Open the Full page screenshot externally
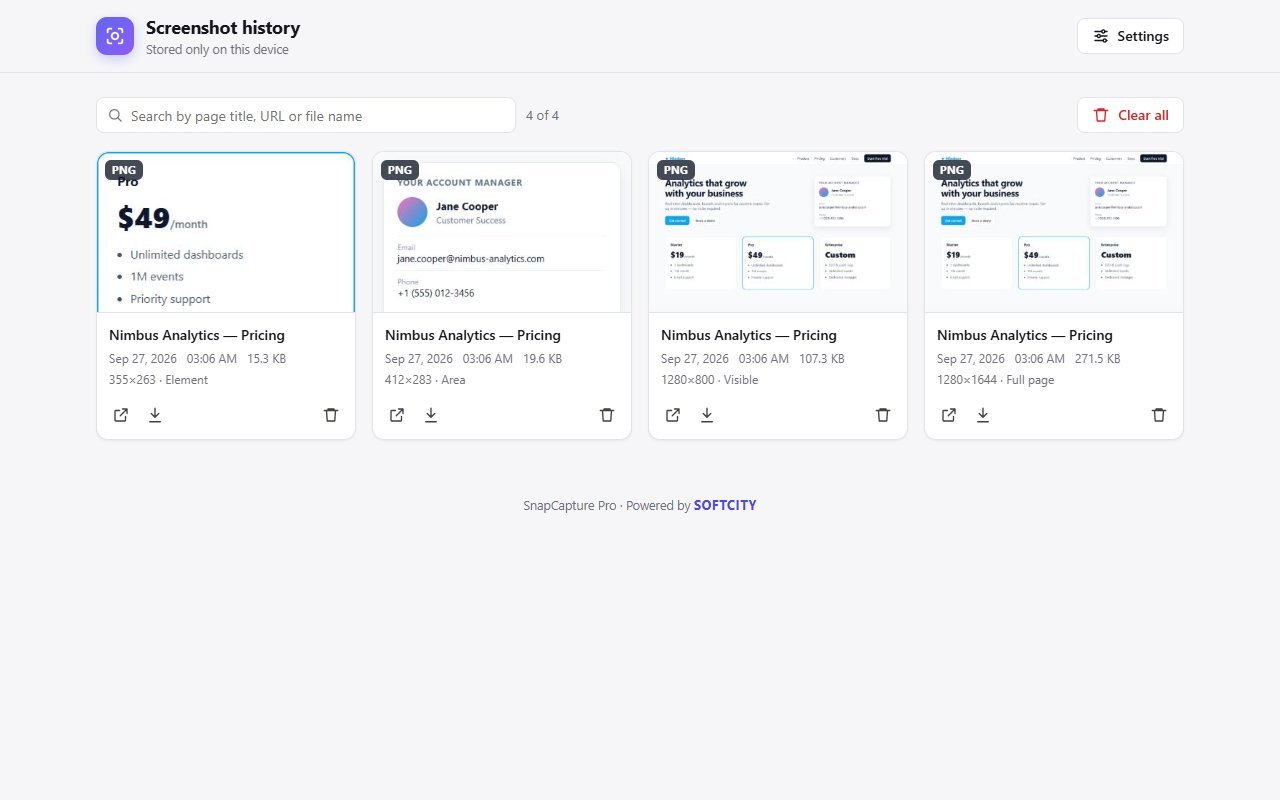1280x800 pixels. click(949, 415)
